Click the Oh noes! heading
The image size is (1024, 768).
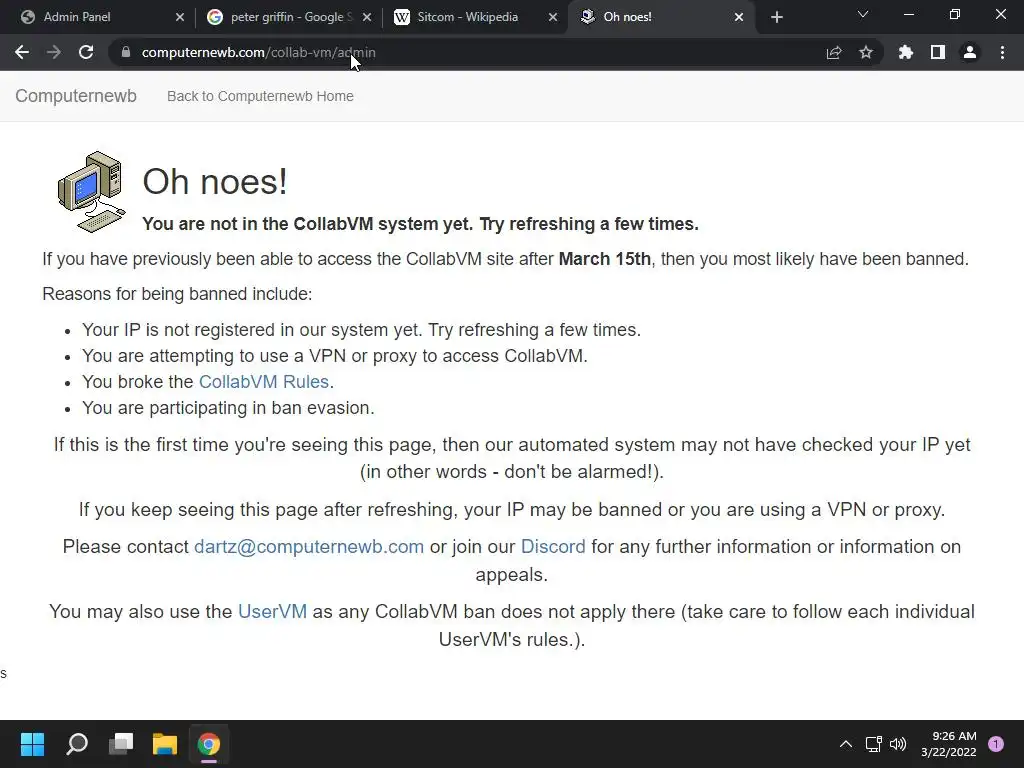pyautogui.click(x=215, y=182)
